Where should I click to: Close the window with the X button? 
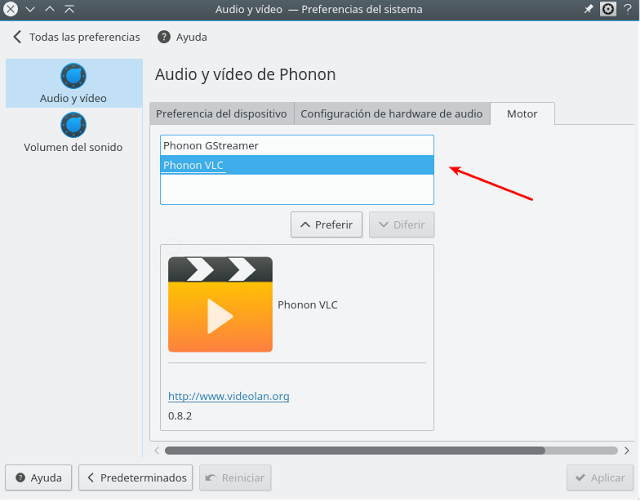coord(11,9)
